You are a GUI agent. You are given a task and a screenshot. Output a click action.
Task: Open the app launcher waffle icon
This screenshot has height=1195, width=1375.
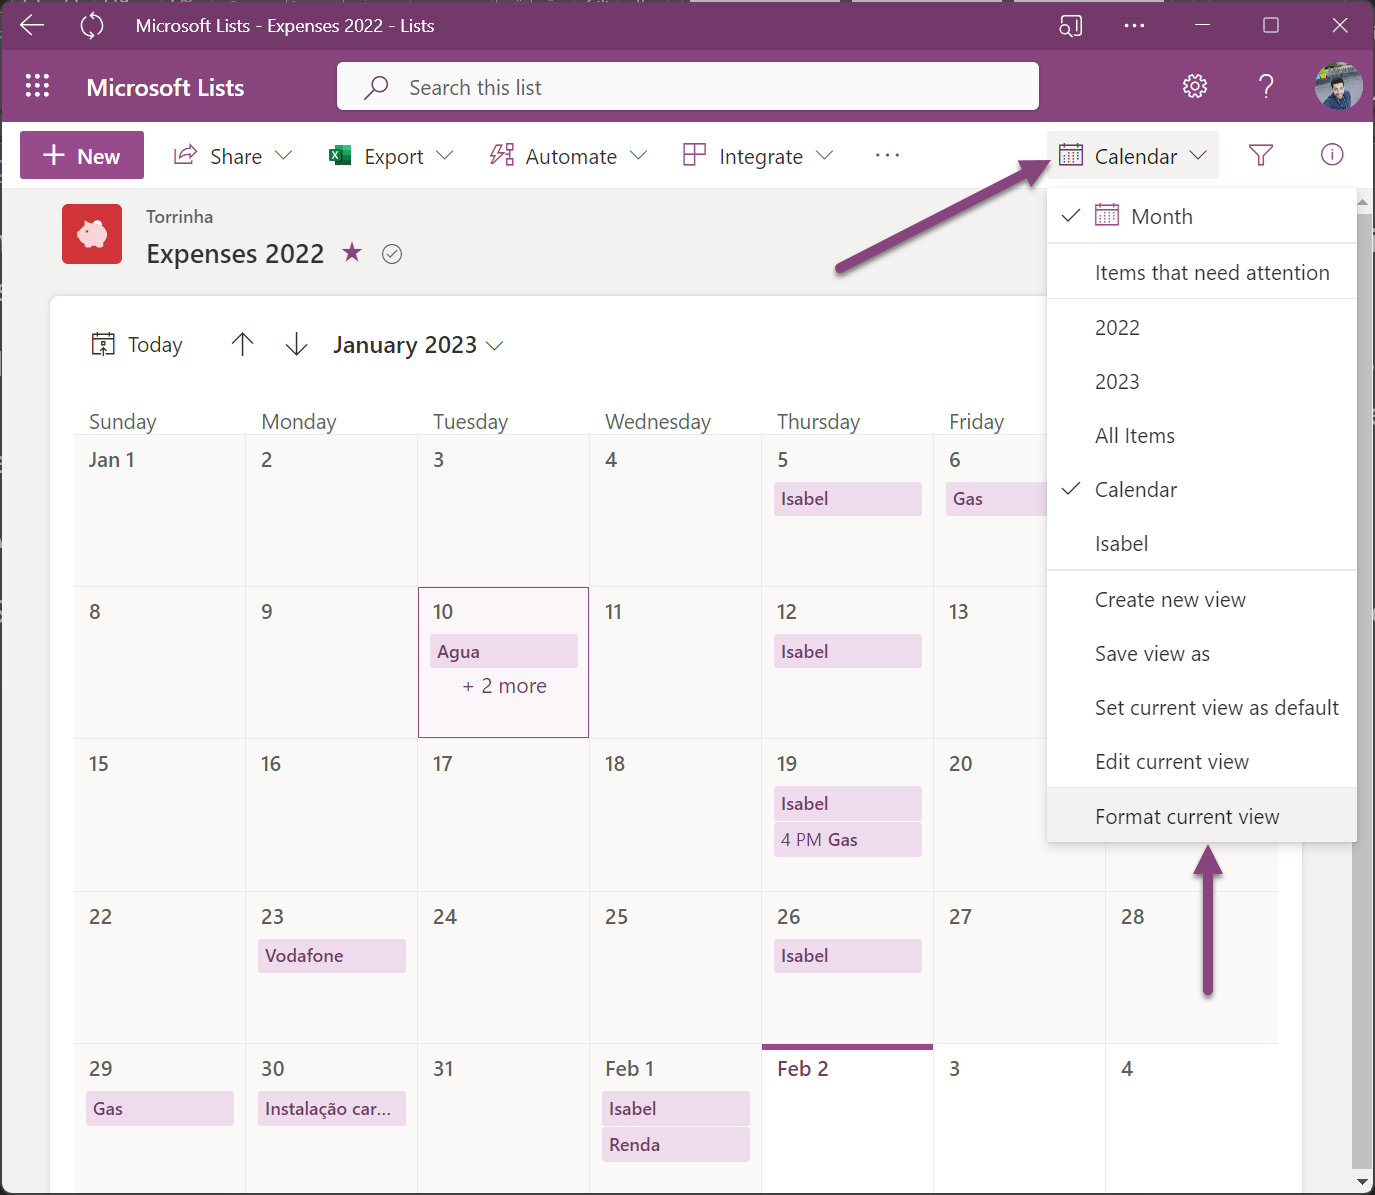point(37,87)
